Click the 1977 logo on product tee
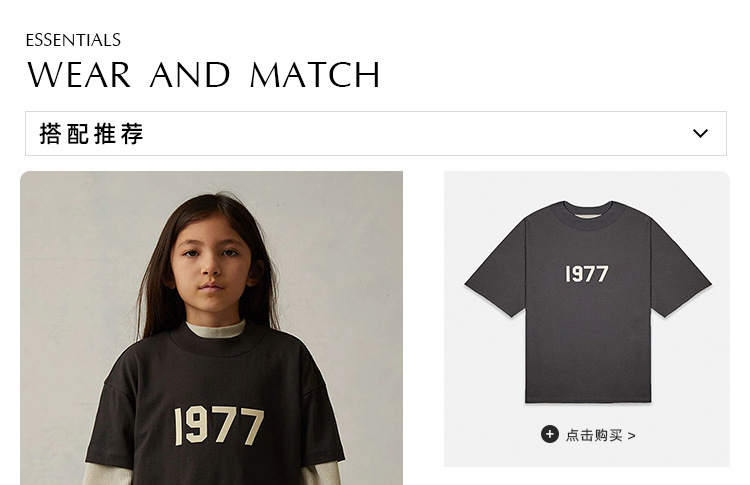The width and height of the screenshot is (750, 485). 586,273
